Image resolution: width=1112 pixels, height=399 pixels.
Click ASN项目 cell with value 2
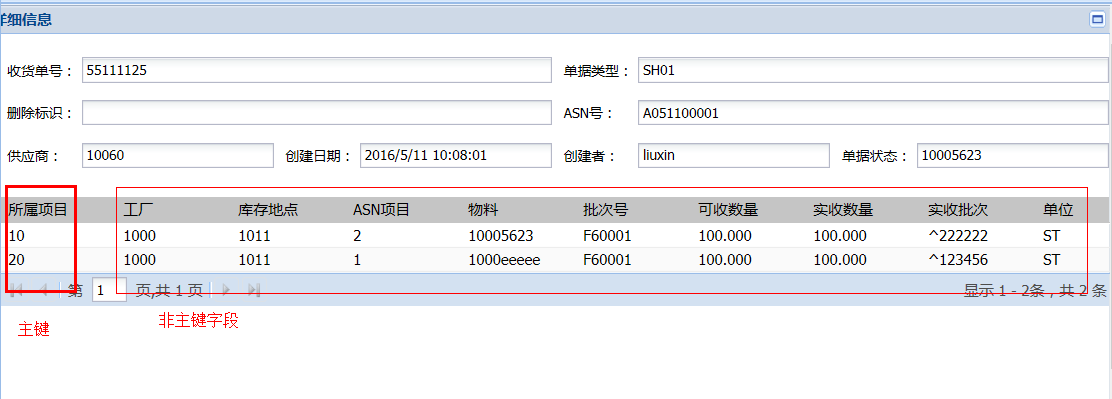(x=357, y=235)
